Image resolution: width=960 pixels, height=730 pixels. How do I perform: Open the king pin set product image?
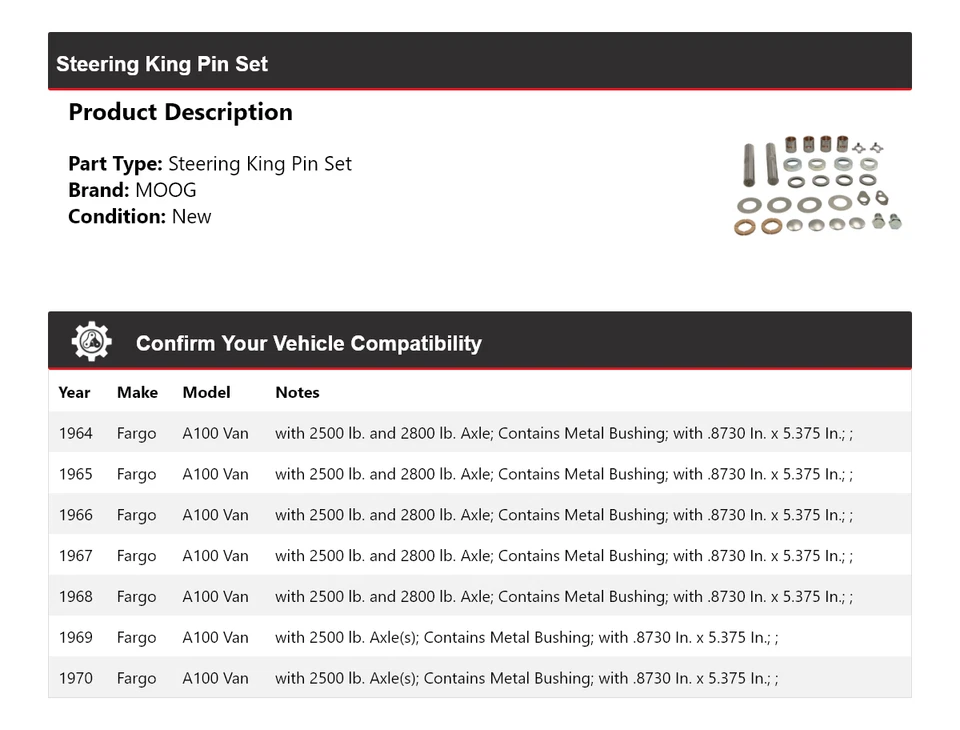tap(810, 186)
